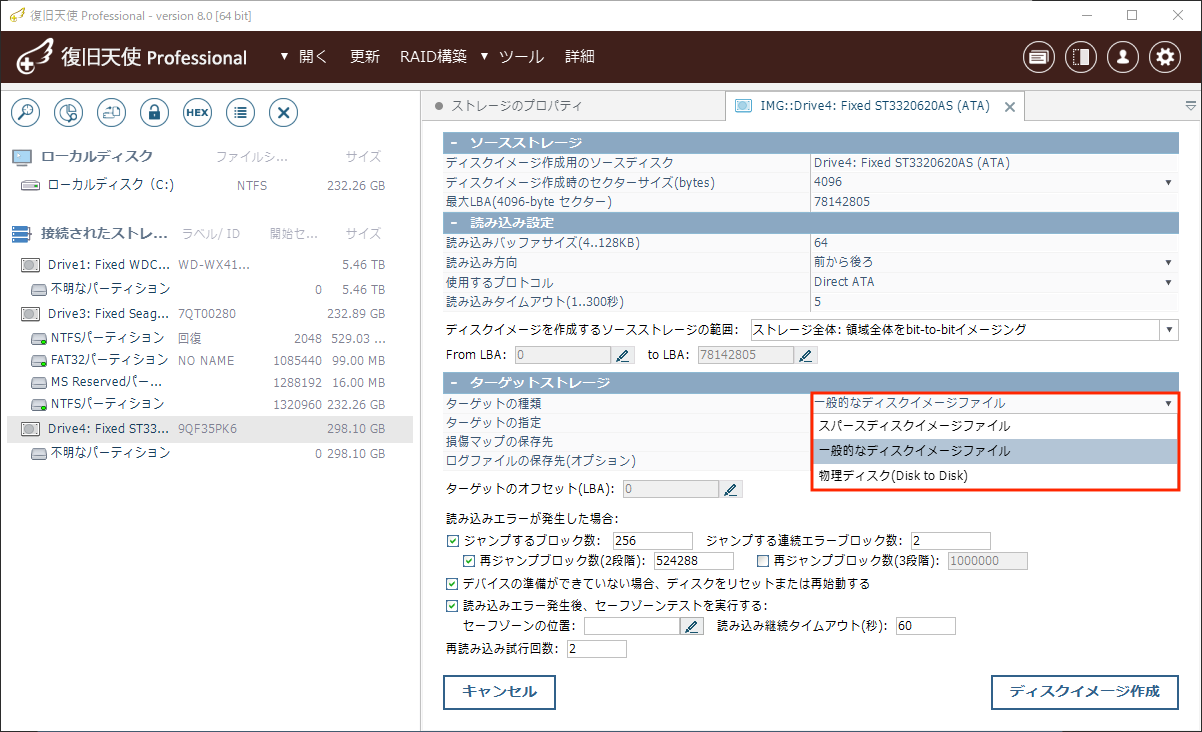This screenshot has width=1202, height=732.
Task: Toggle the safe zone test after error checkbox
Action: point(454,606)
